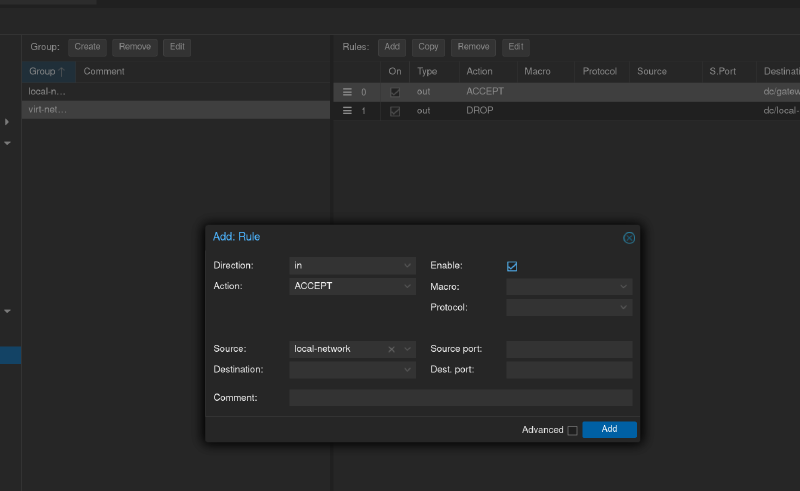800x491 pixels.
Task: Grab the drag handle of rule 0
Action: click(x=347, y=92)
